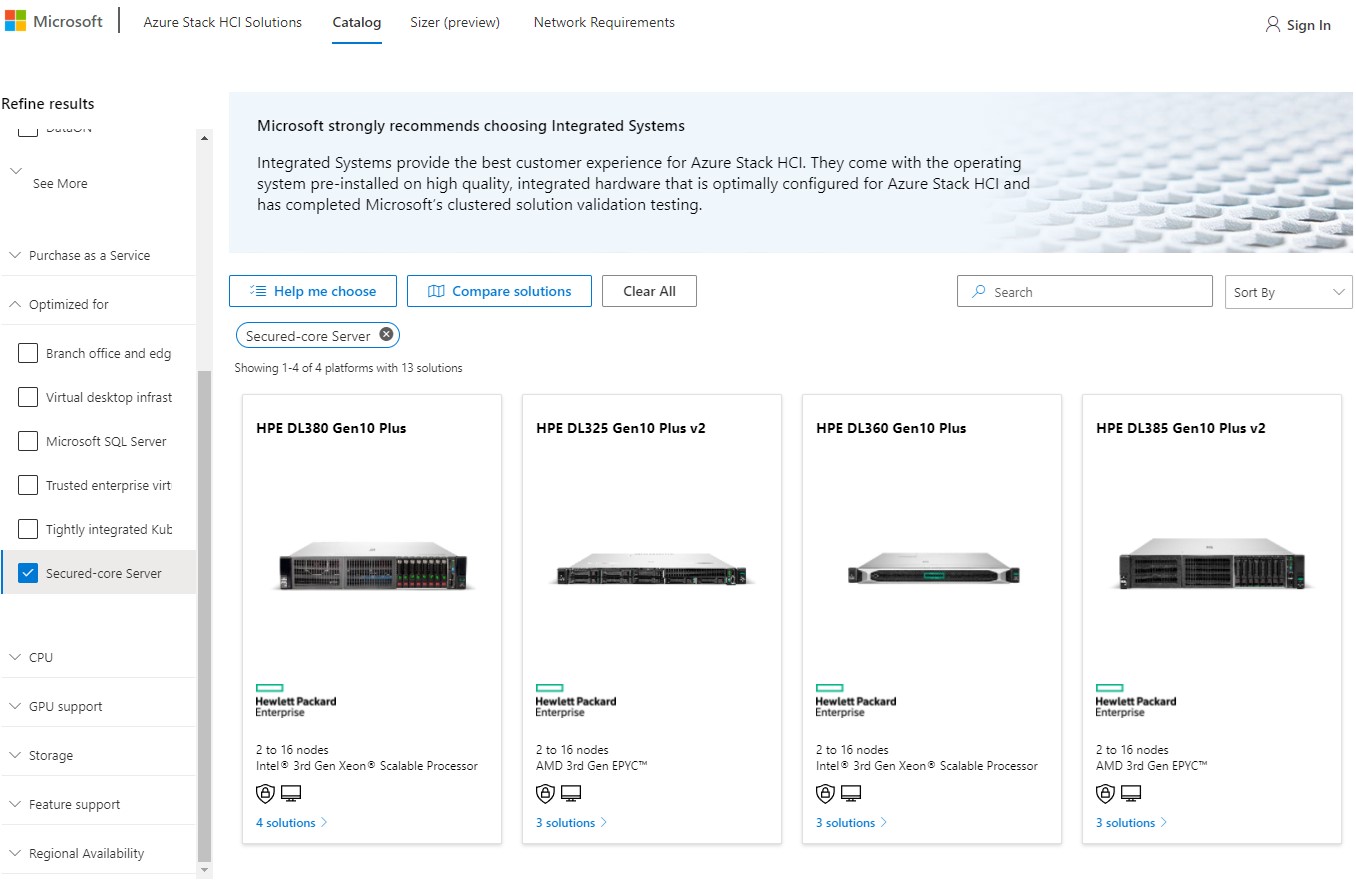Open 4 solutions for HPE DL380 Gen10 Plus
1356x884 pixels.
click(x=286, y=822)
